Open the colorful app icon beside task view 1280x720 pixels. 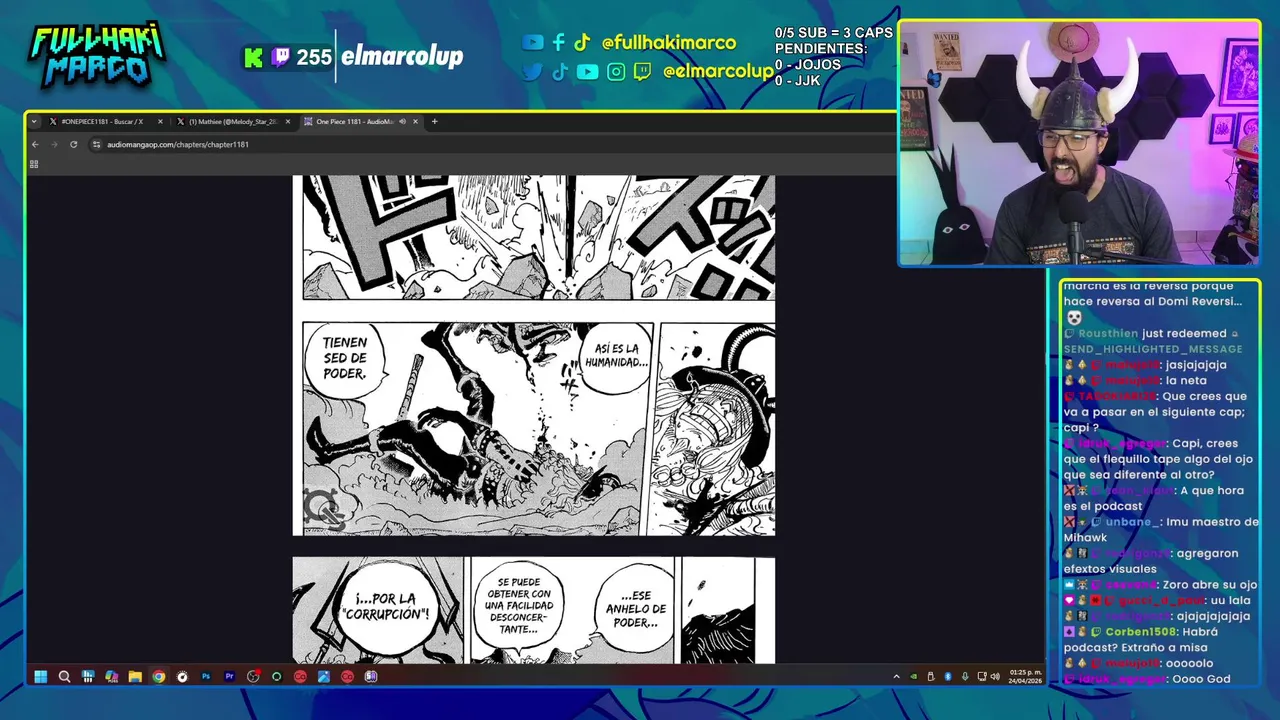pyautogui.click(x=112, y=676)
